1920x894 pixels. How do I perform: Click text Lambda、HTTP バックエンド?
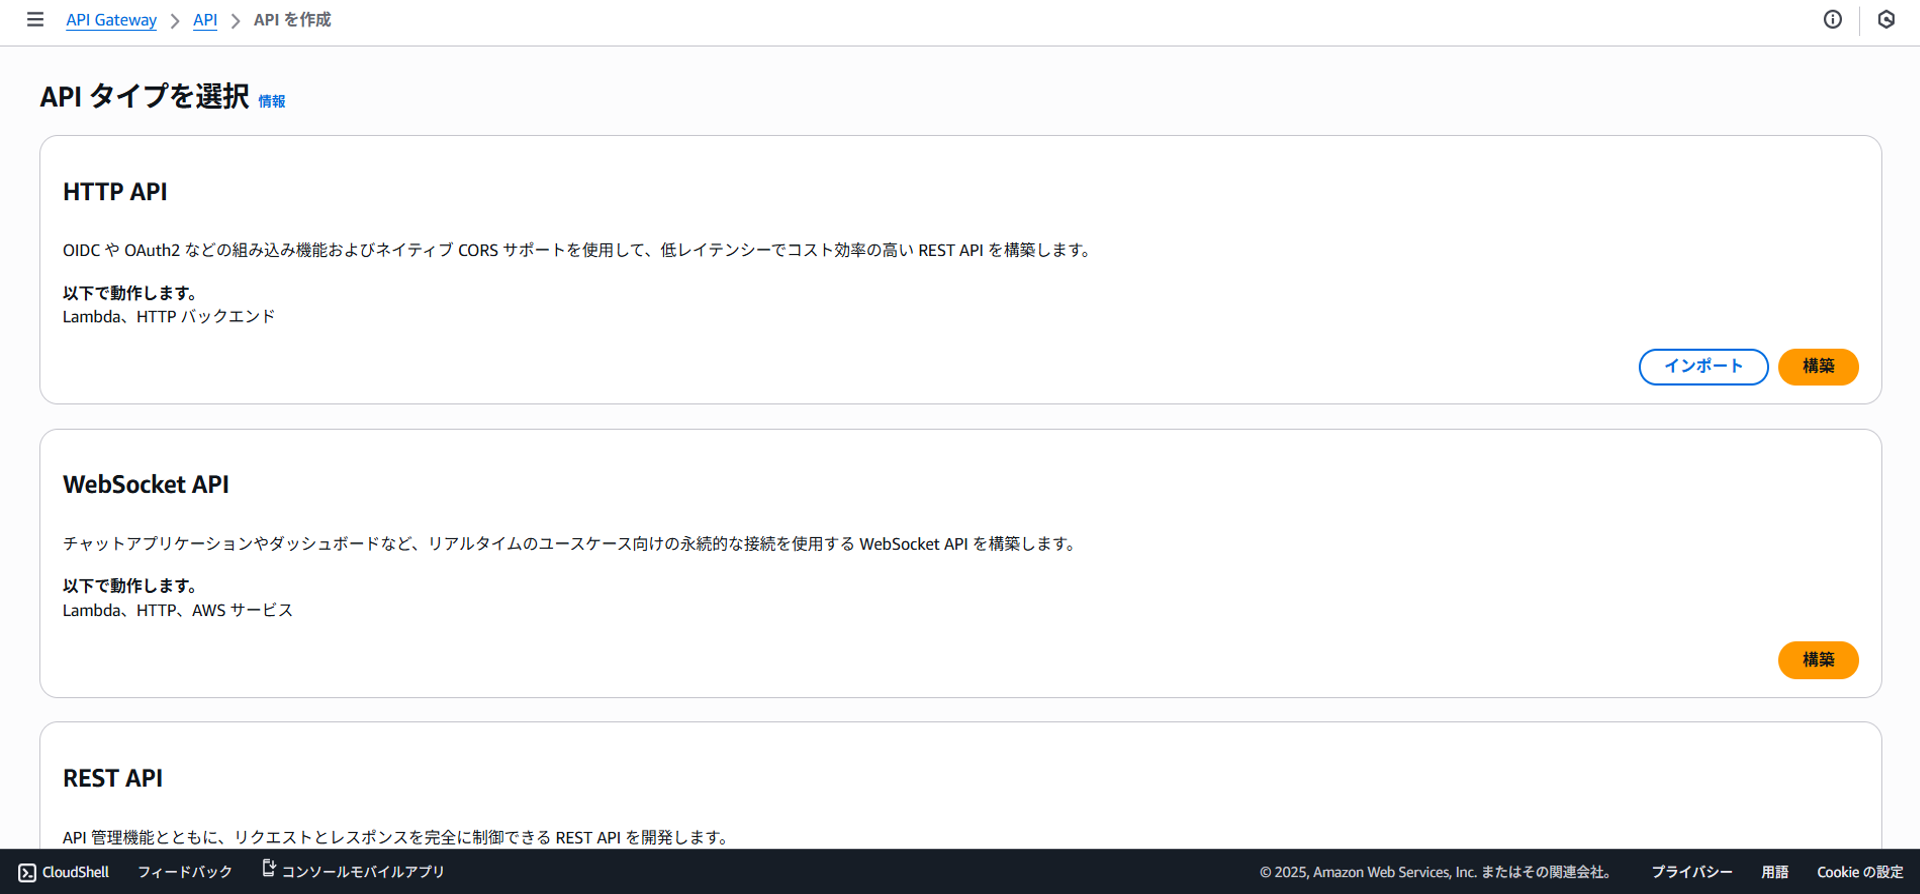[169, 317]
